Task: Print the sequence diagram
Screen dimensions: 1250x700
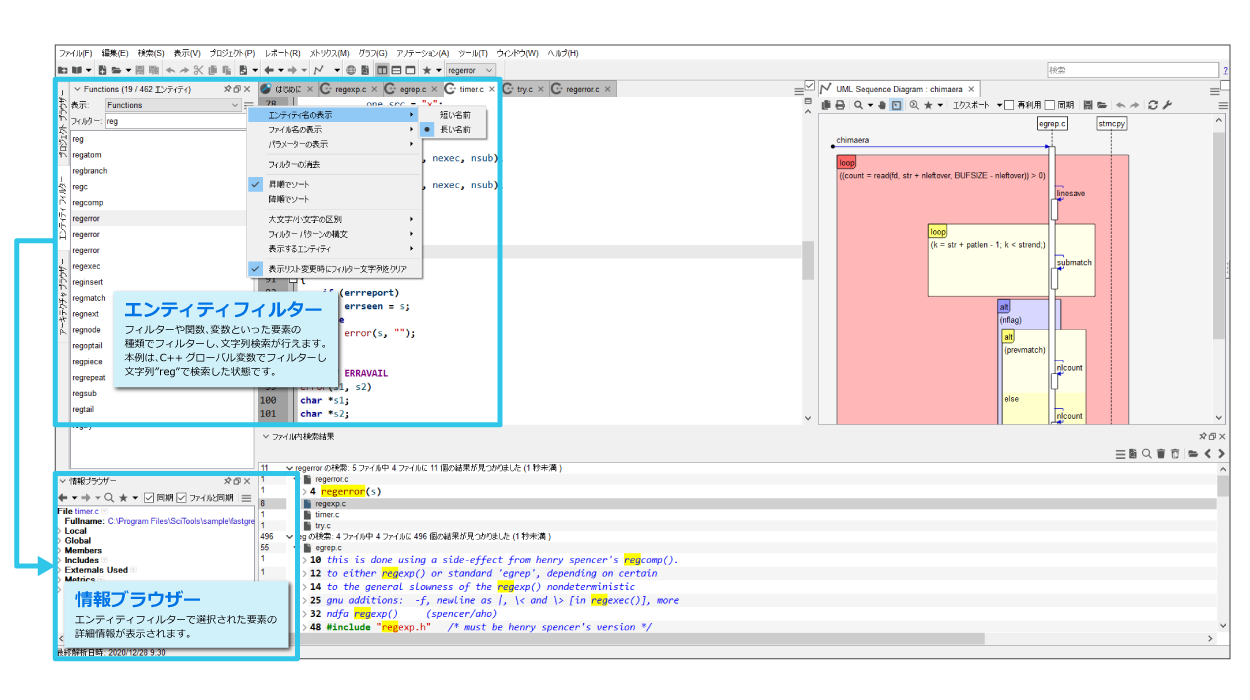Action: click(x=840, y=104)
